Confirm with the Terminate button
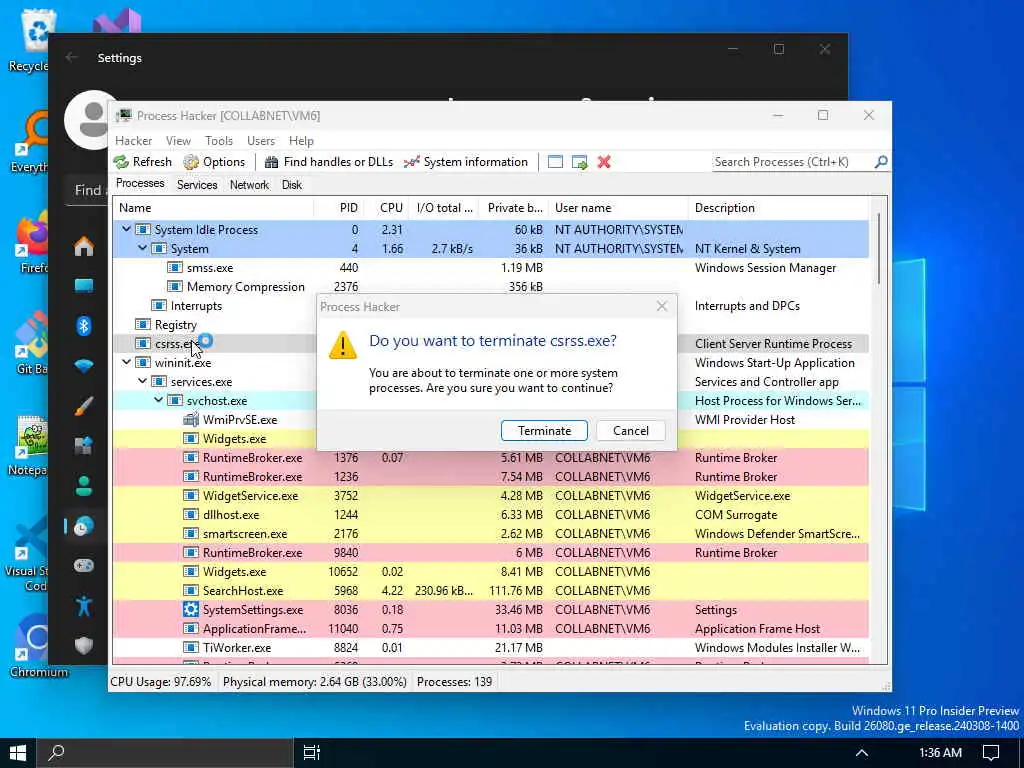 point(544,430)
